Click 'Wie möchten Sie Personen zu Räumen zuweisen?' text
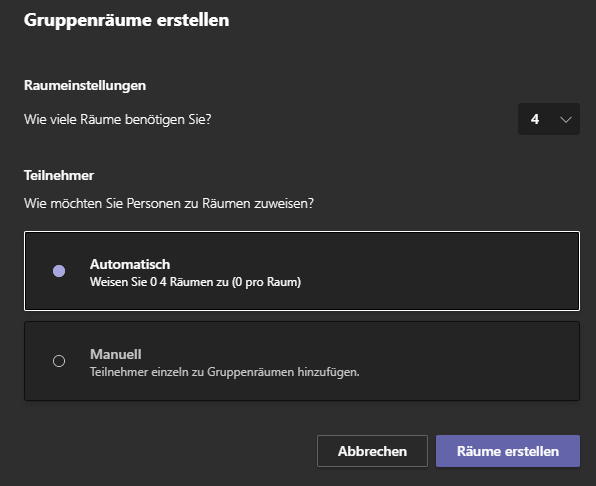Screen dimensions: 596x486 point(169,203)
